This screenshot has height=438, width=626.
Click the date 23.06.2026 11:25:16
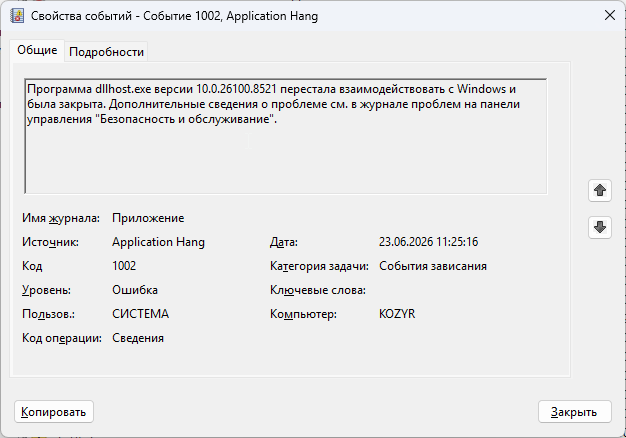coord(428,242)
